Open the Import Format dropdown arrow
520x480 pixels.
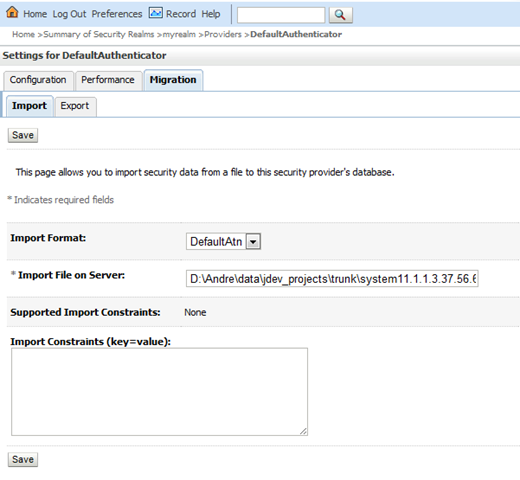pyautogui.click(x=253, y=242)
